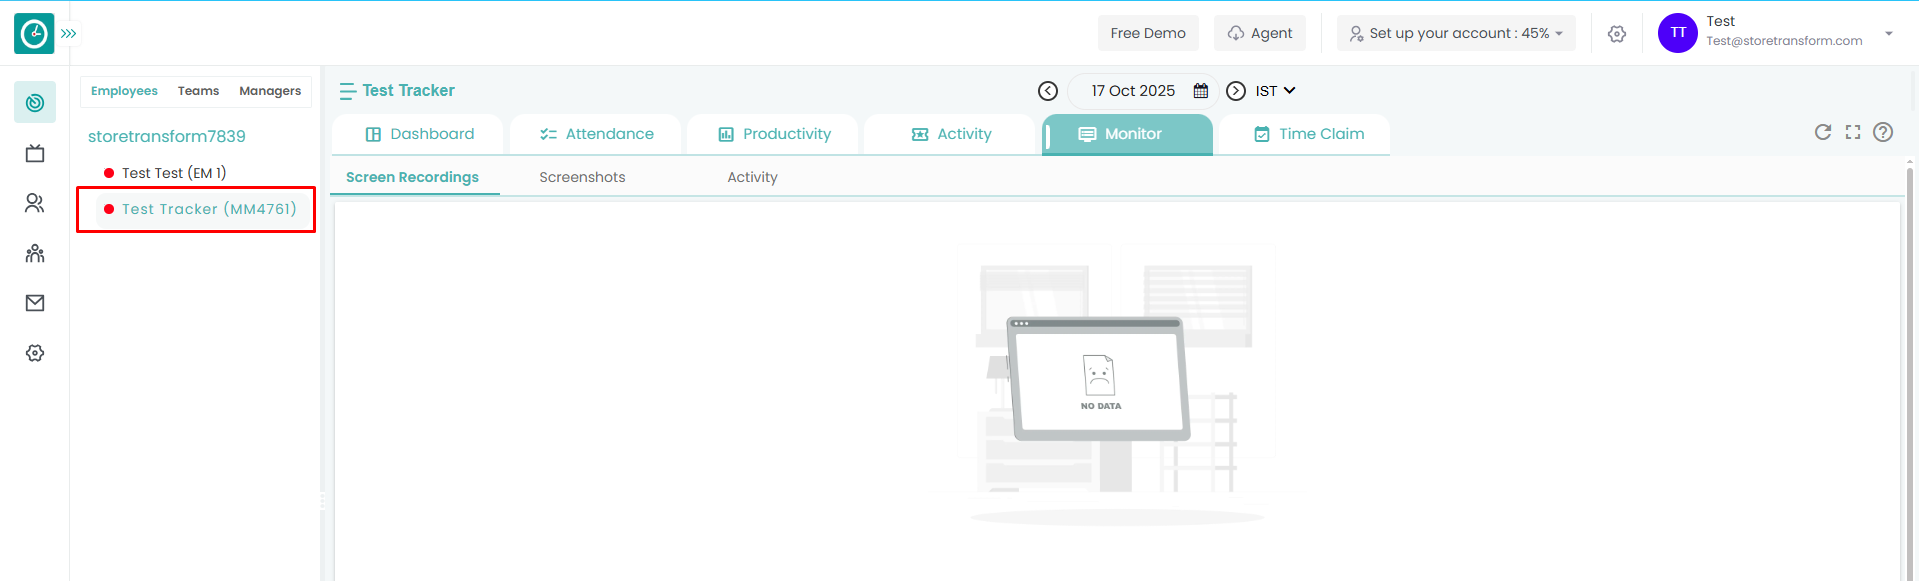Click the Agent download button
This screenshot has width=1919, height=581.
point(1260,33)
